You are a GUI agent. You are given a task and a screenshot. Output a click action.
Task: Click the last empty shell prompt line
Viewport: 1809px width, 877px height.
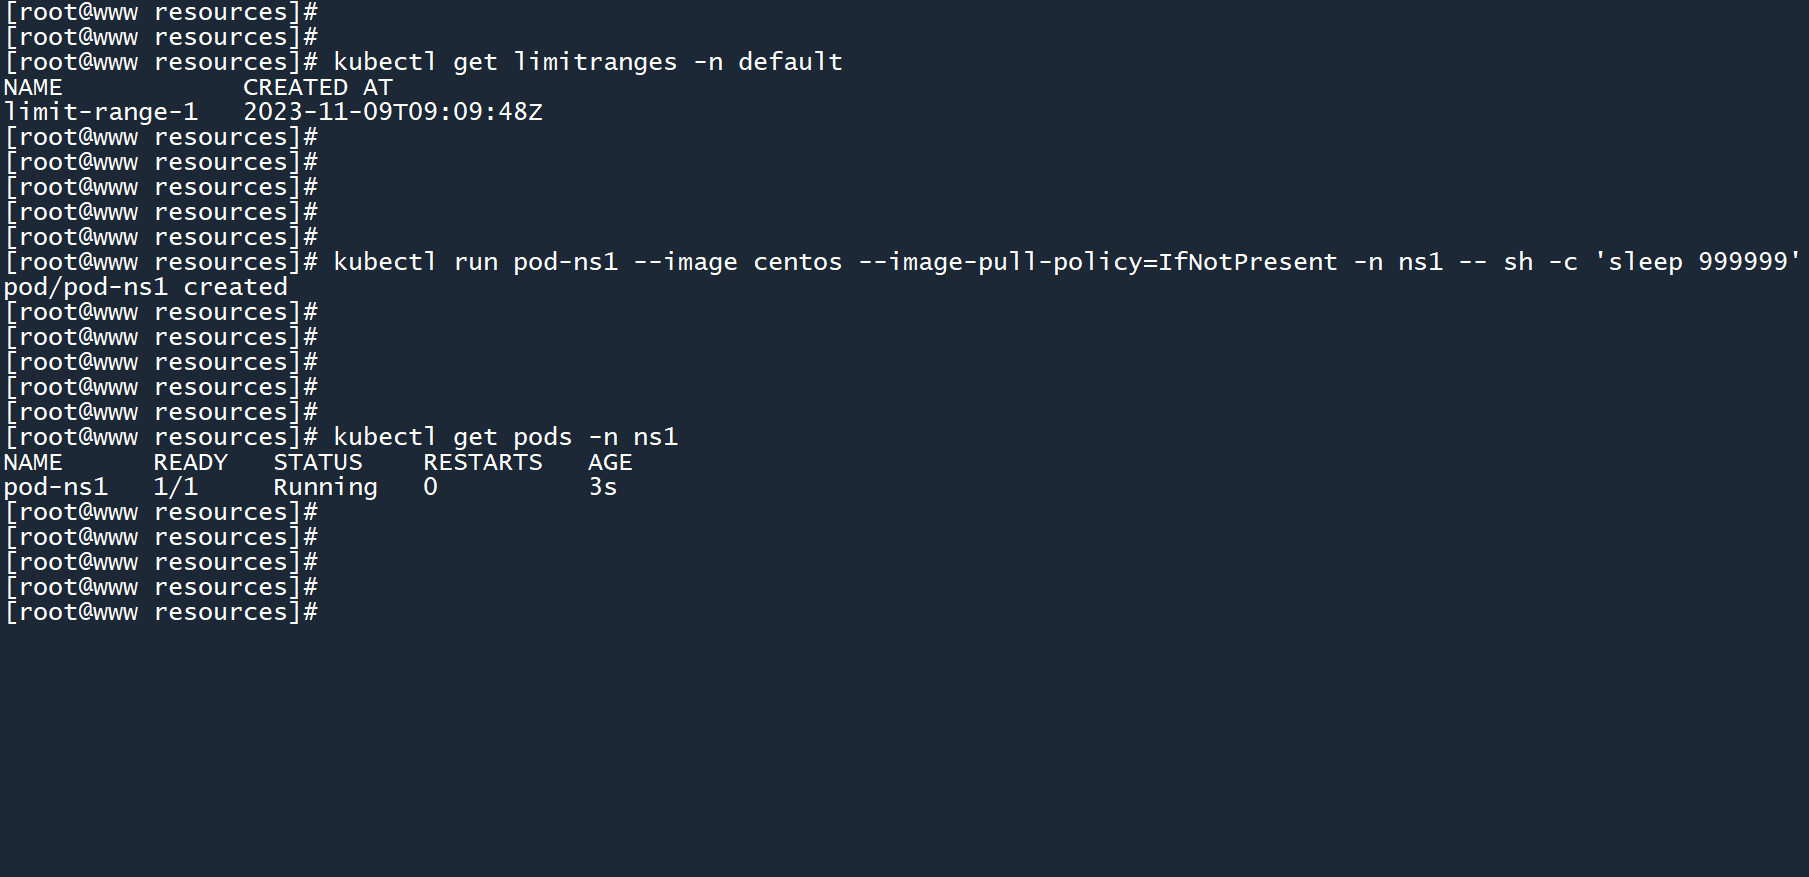coord(161,612)
